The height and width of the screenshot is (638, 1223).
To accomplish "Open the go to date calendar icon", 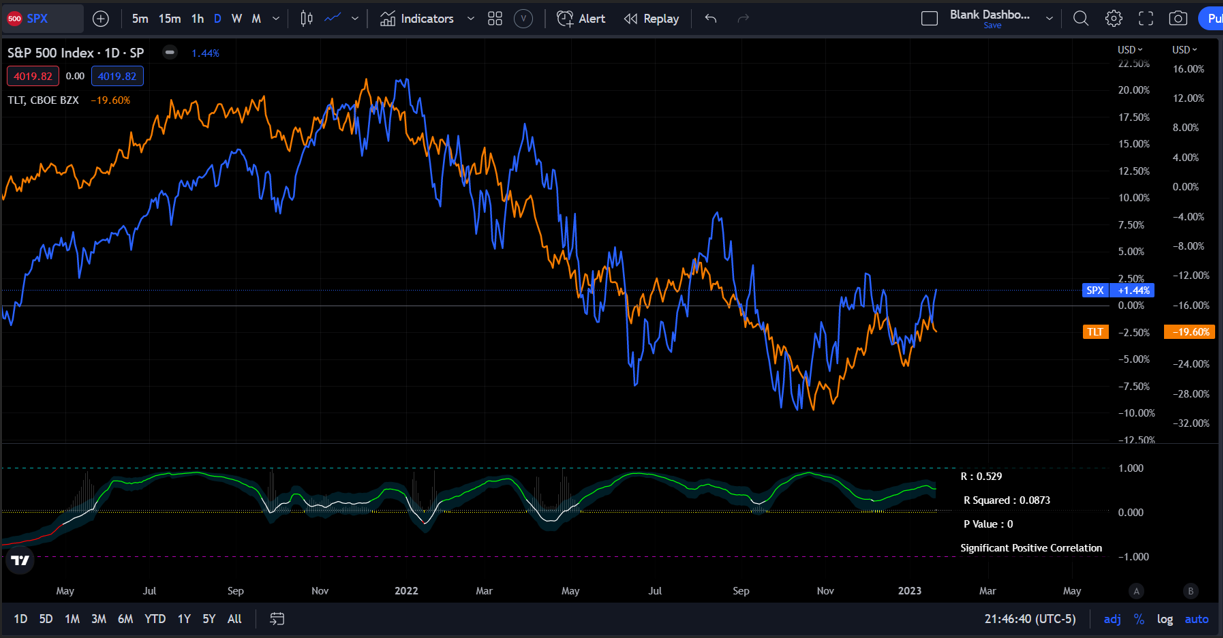I will (x=277, y=619).
